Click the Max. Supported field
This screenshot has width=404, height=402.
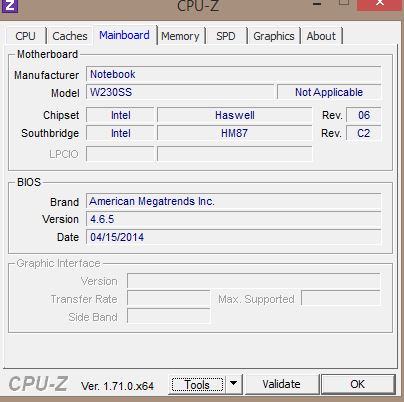341,298
